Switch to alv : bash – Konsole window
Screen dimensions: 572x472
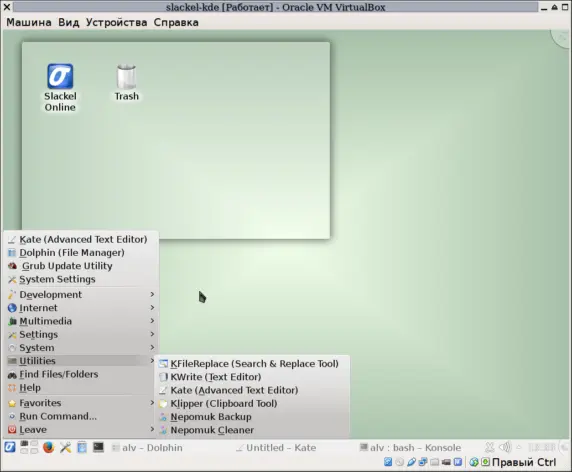410,447
